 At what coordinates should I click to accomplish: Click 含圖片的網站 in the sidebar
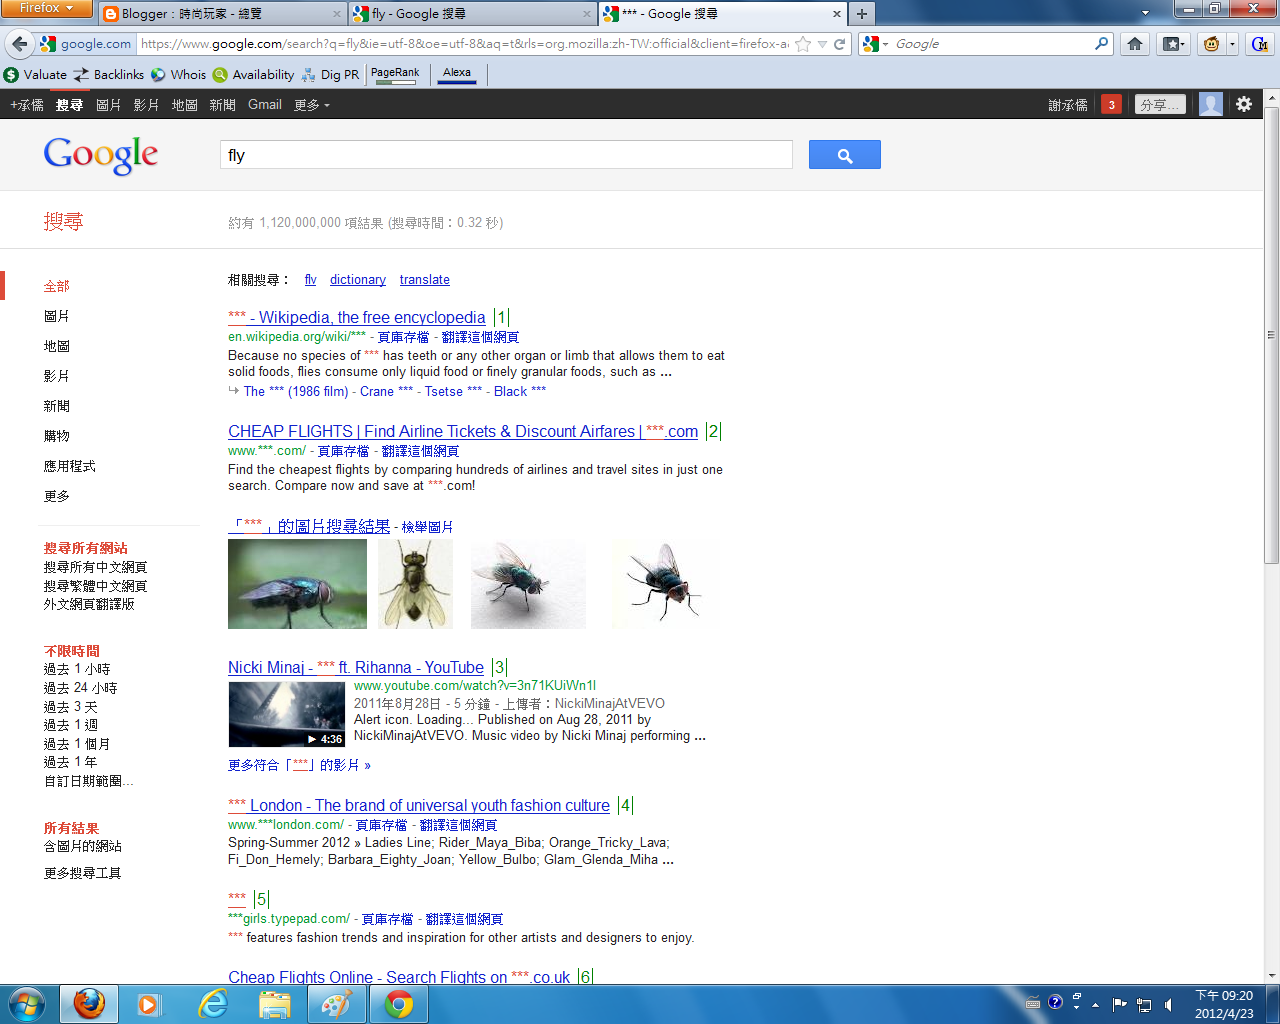pos(82,846)
